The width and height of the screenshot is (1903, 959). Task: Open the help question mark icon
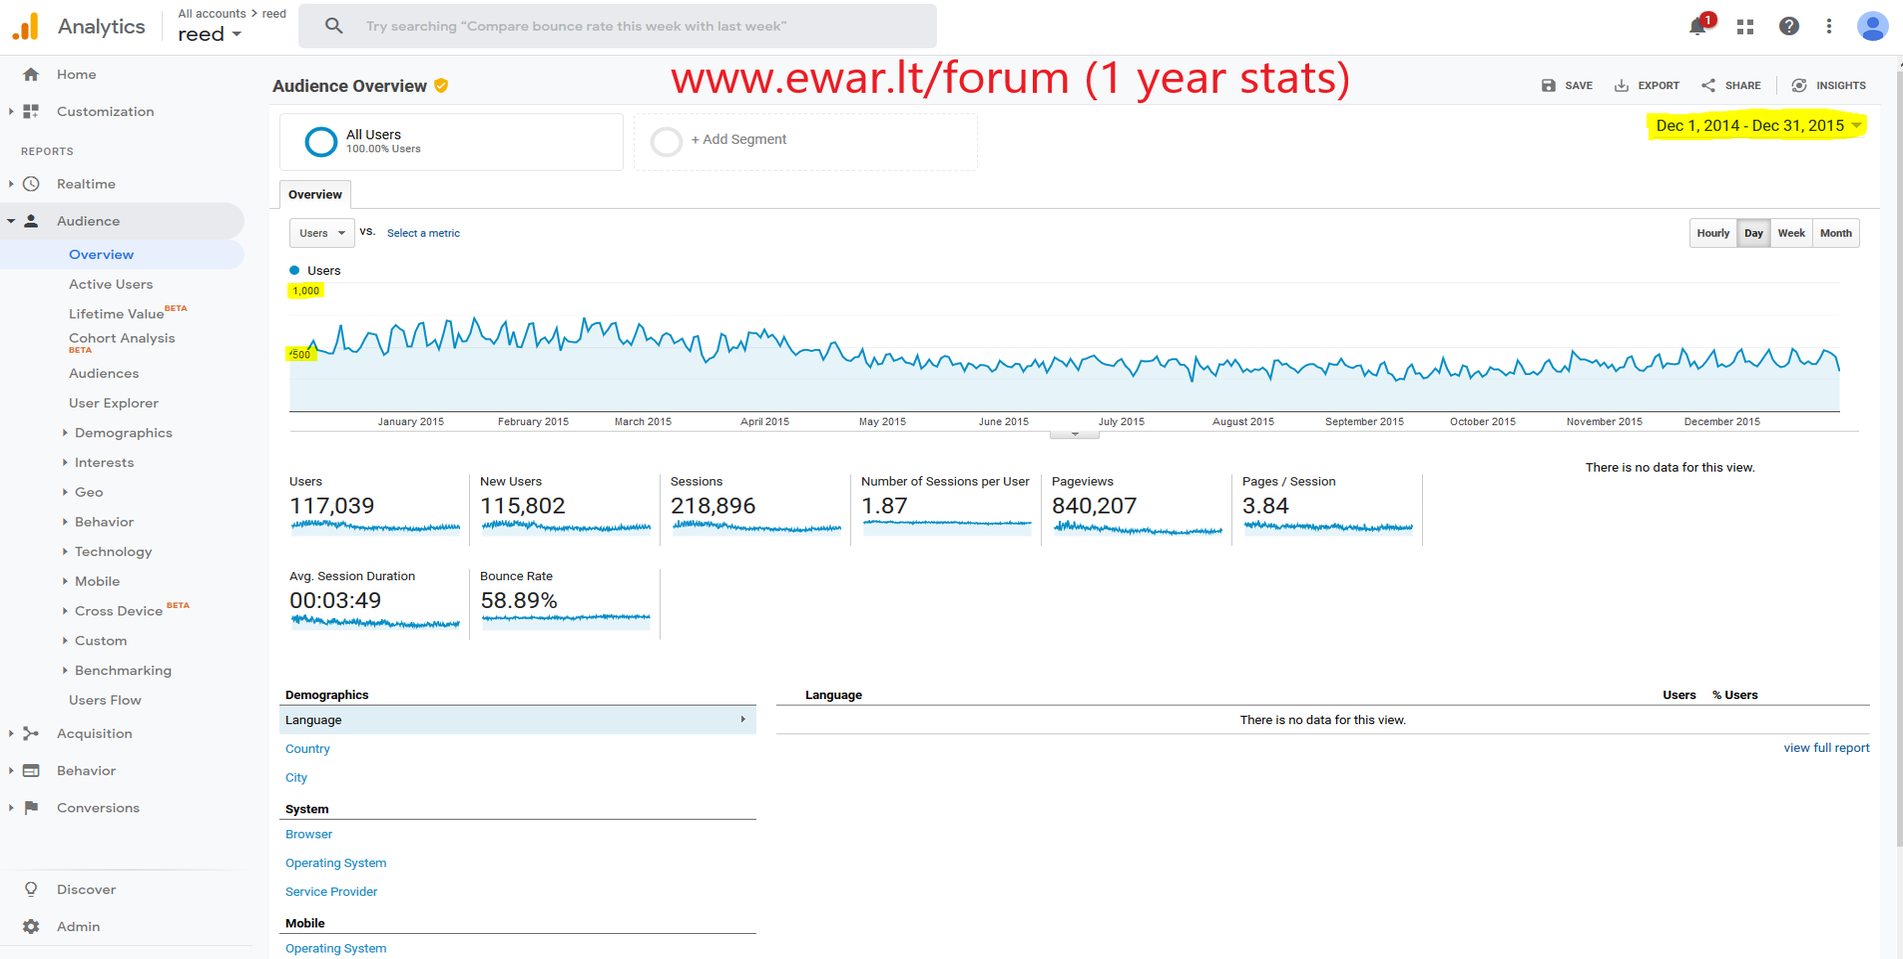pos(1789,26)
